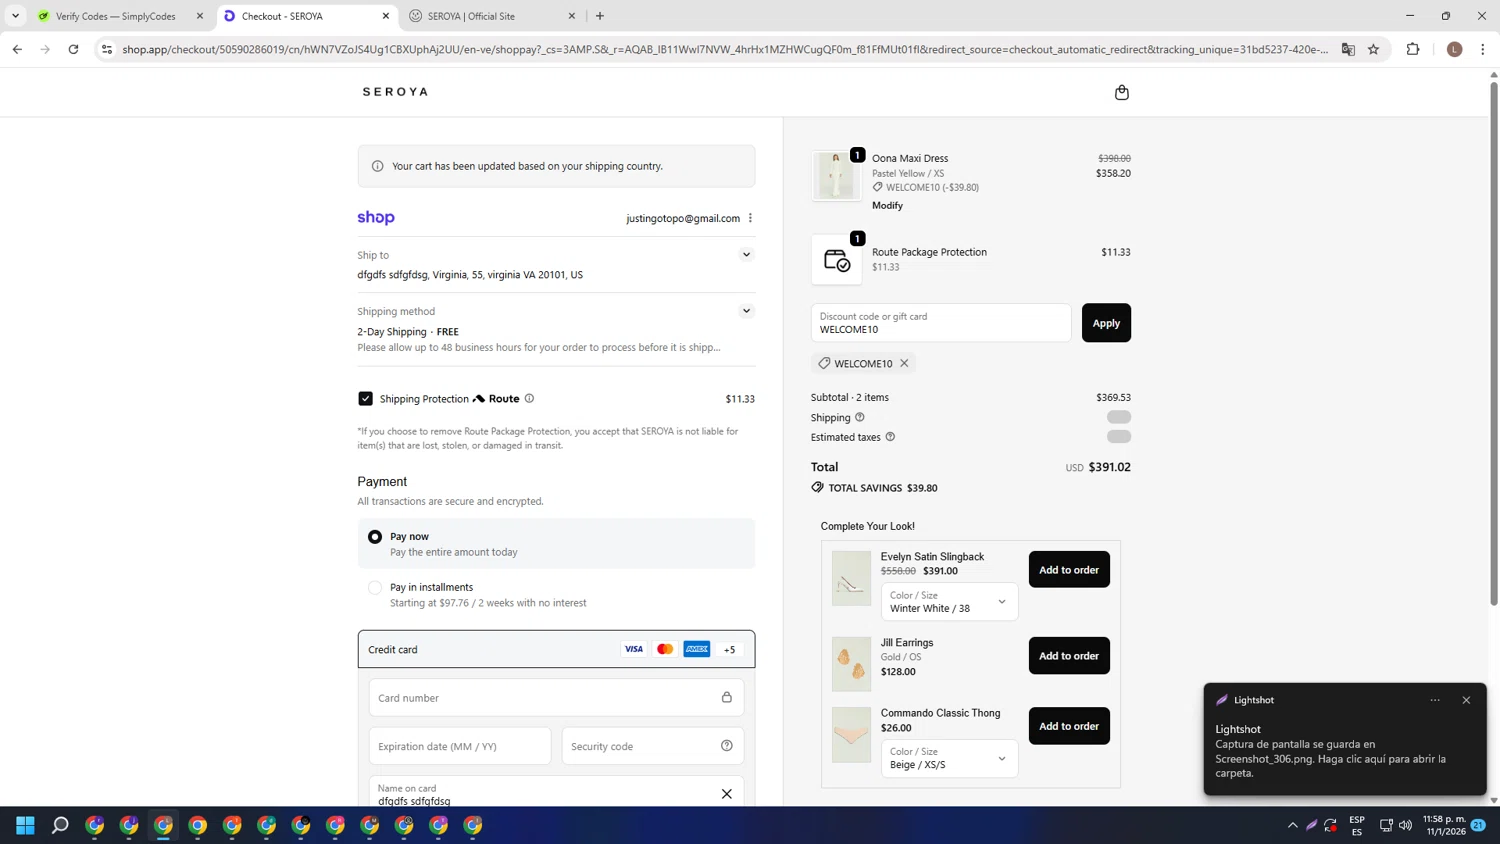Viewport: 1500px width, 844px height.
Task: Show Route shipping protection info icon
Action: click(x=529, y=398)
